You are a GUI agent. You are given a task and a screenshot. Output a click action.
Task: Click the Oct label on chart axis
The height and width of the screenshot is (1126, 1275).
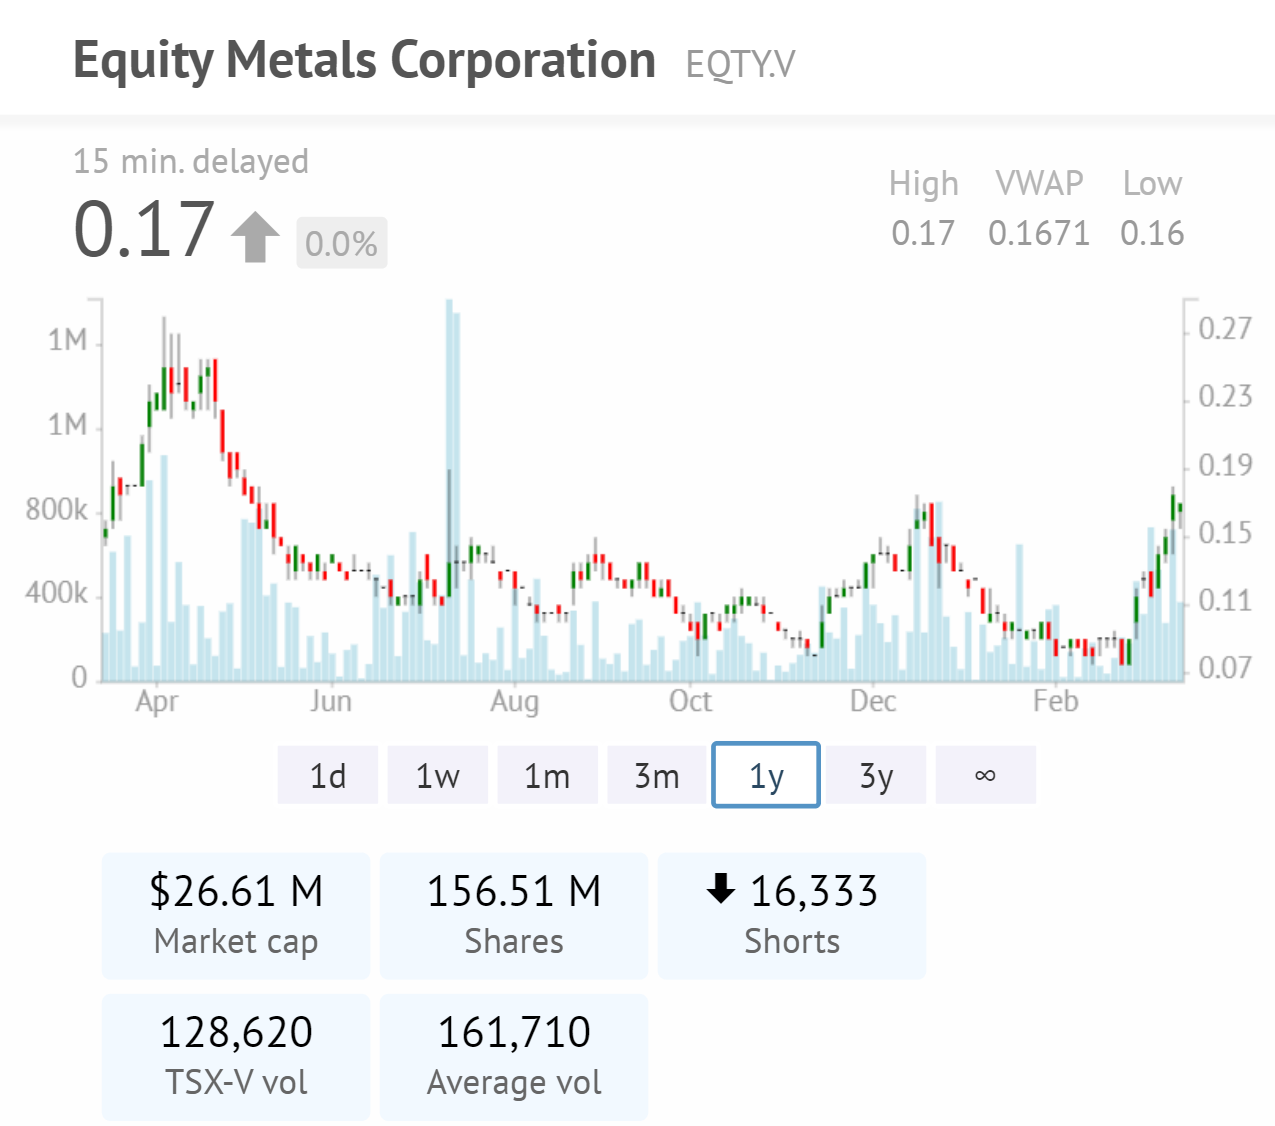690,701
